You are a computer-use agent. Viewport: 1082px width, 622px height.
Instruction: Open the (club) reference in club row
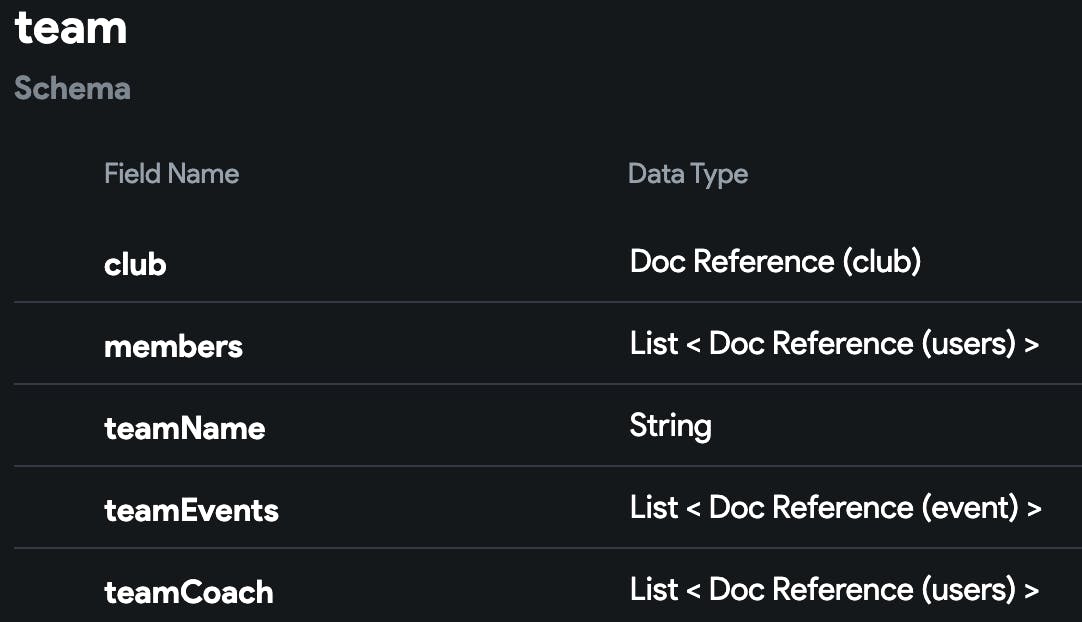pos(881,262)
